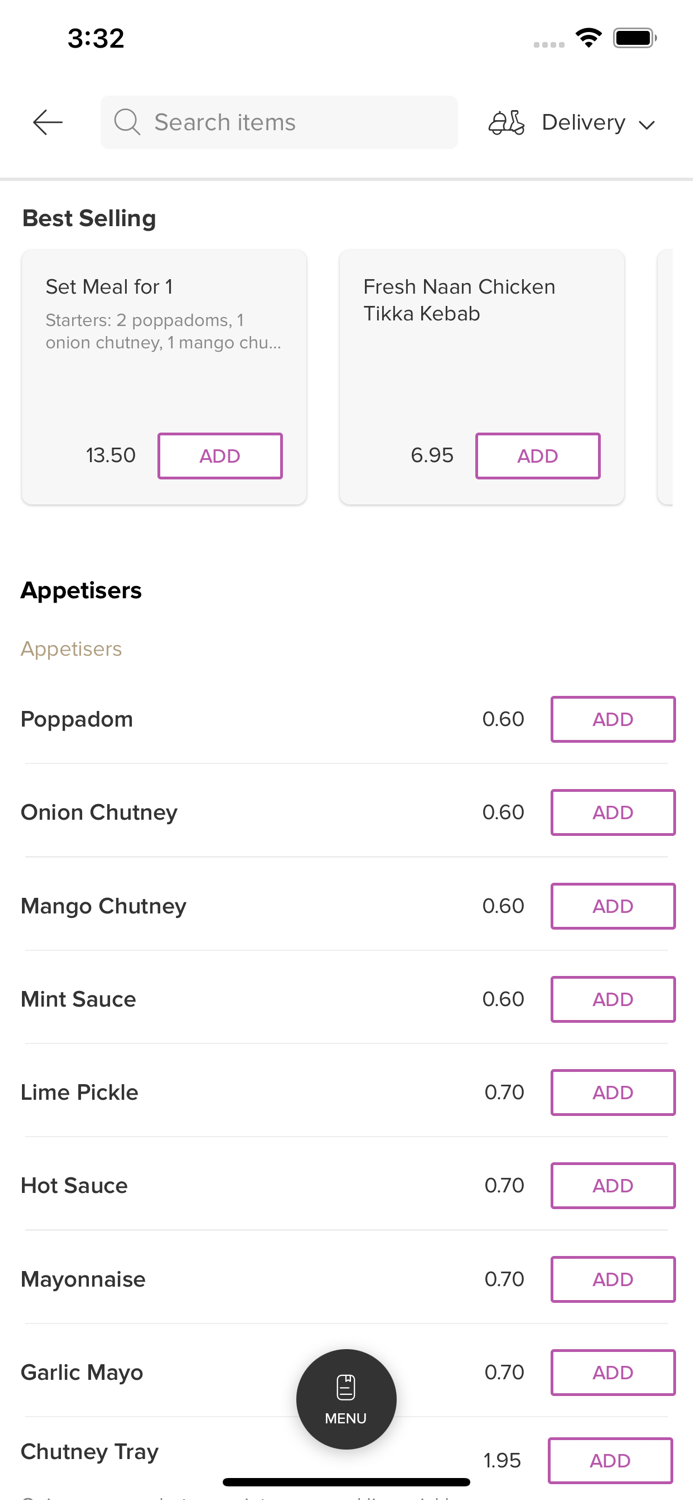
Task: Add the Chutney Tray item
Action: 611,1461
